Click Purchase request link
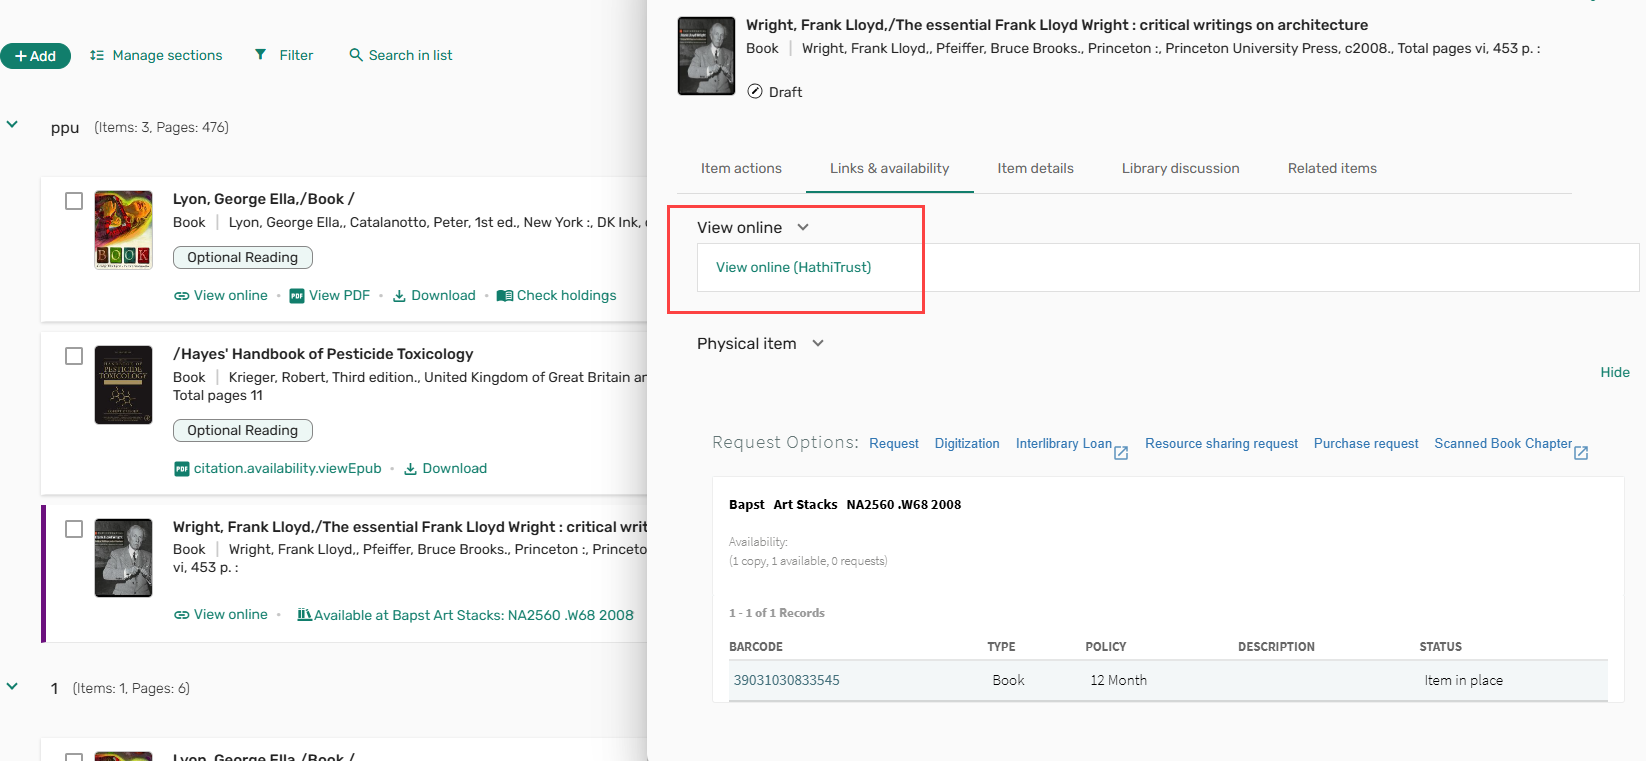This screenshot has height=761, width=1646. tap(1366, 443)
